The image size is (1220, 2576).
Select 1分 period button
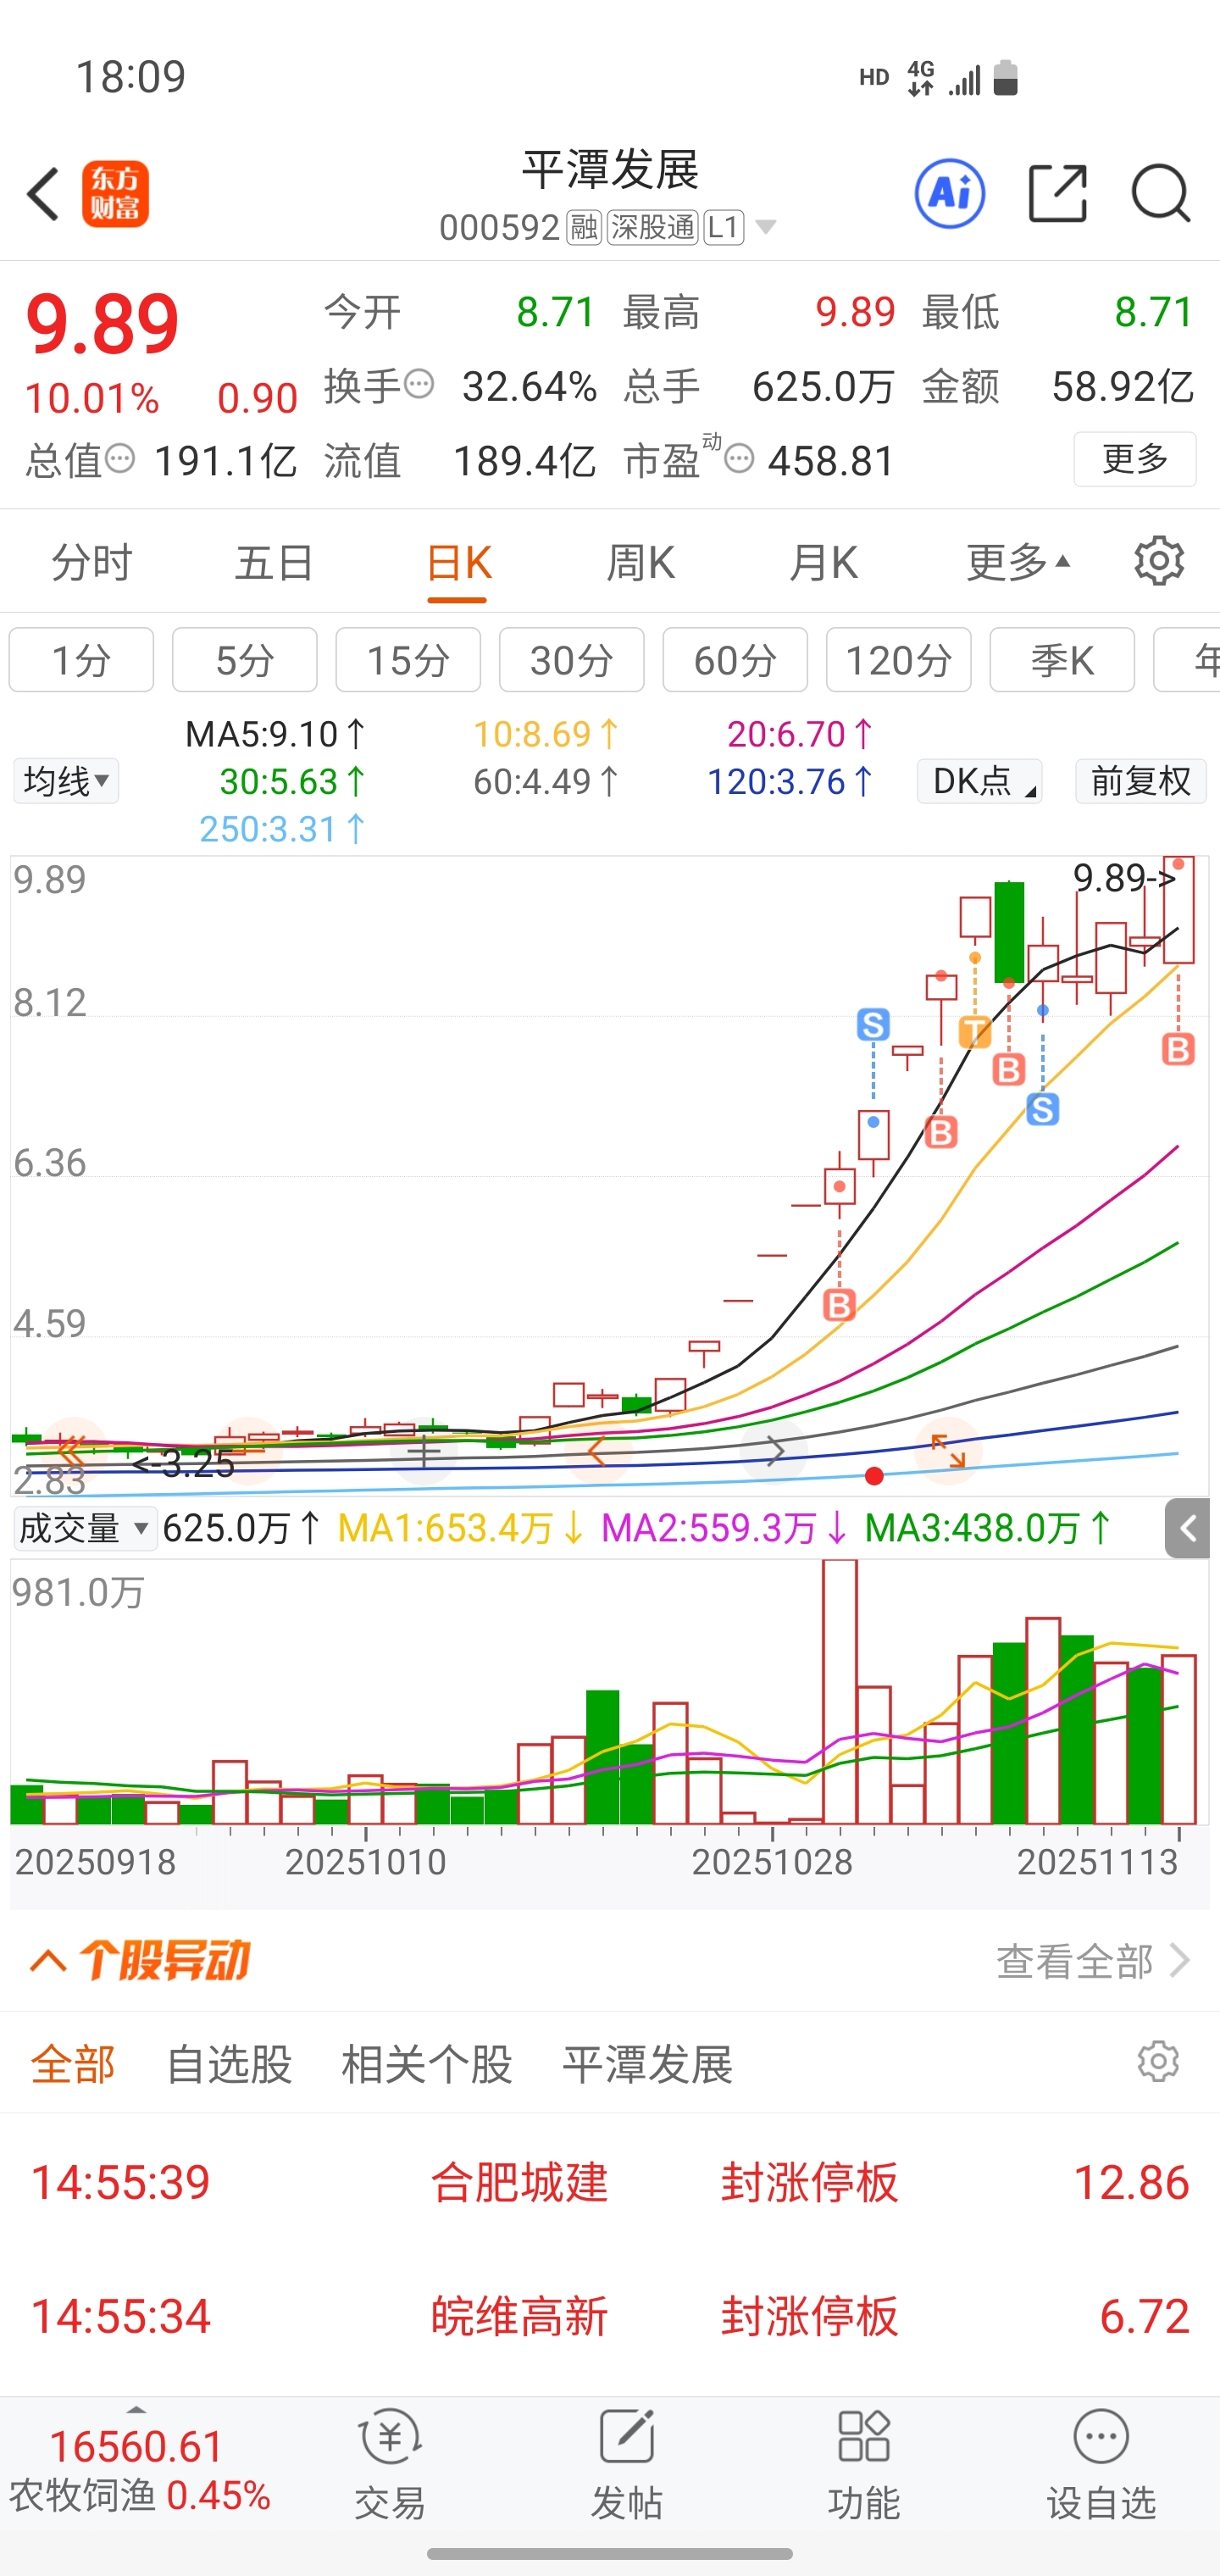[x=81, y=660]
